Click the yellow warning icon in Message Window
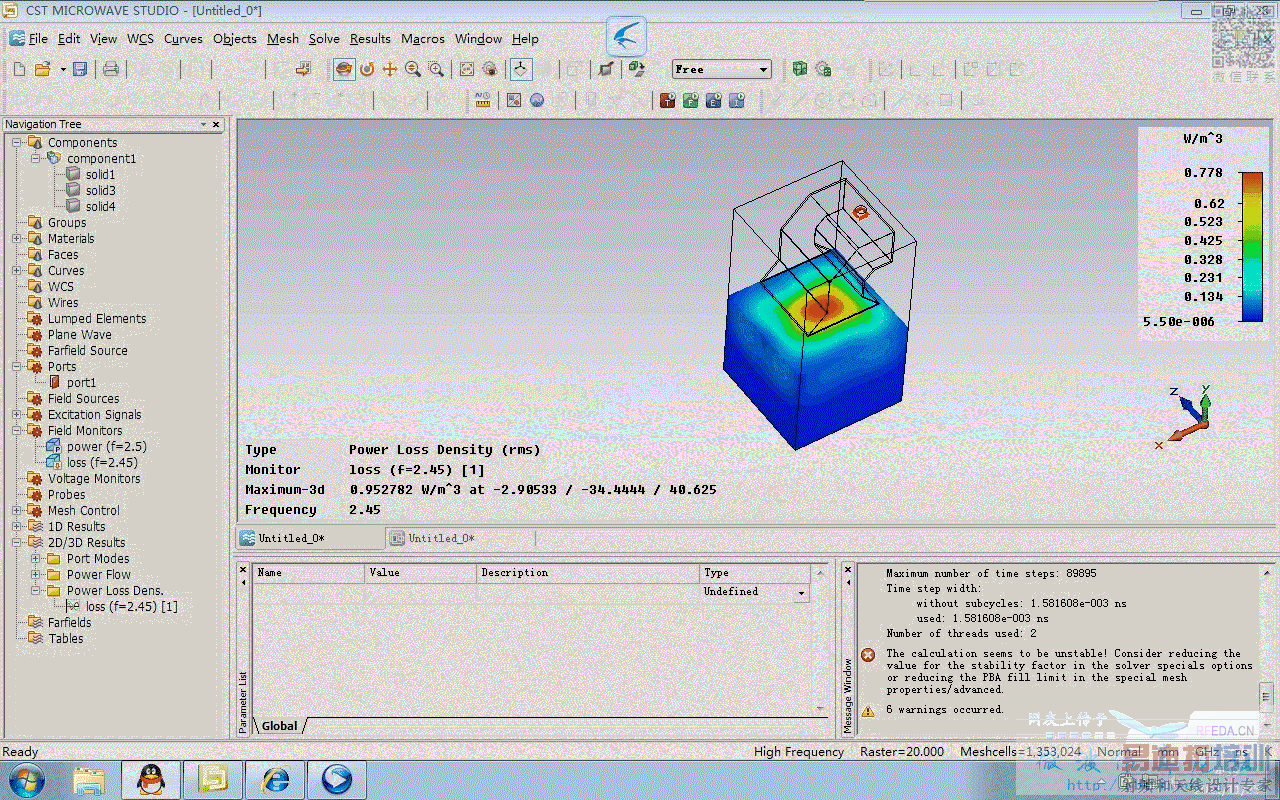1280x800 pixels. tap(868, 710)
